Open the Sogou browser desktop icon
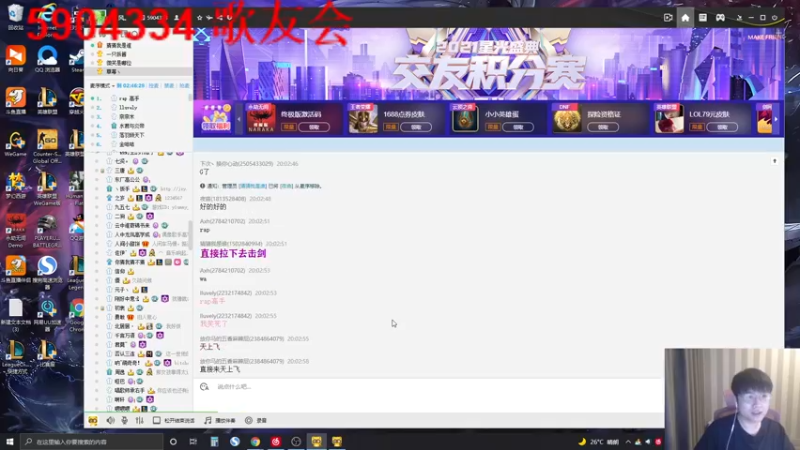Viewport: 800px width, 450px height. (47, 273)
